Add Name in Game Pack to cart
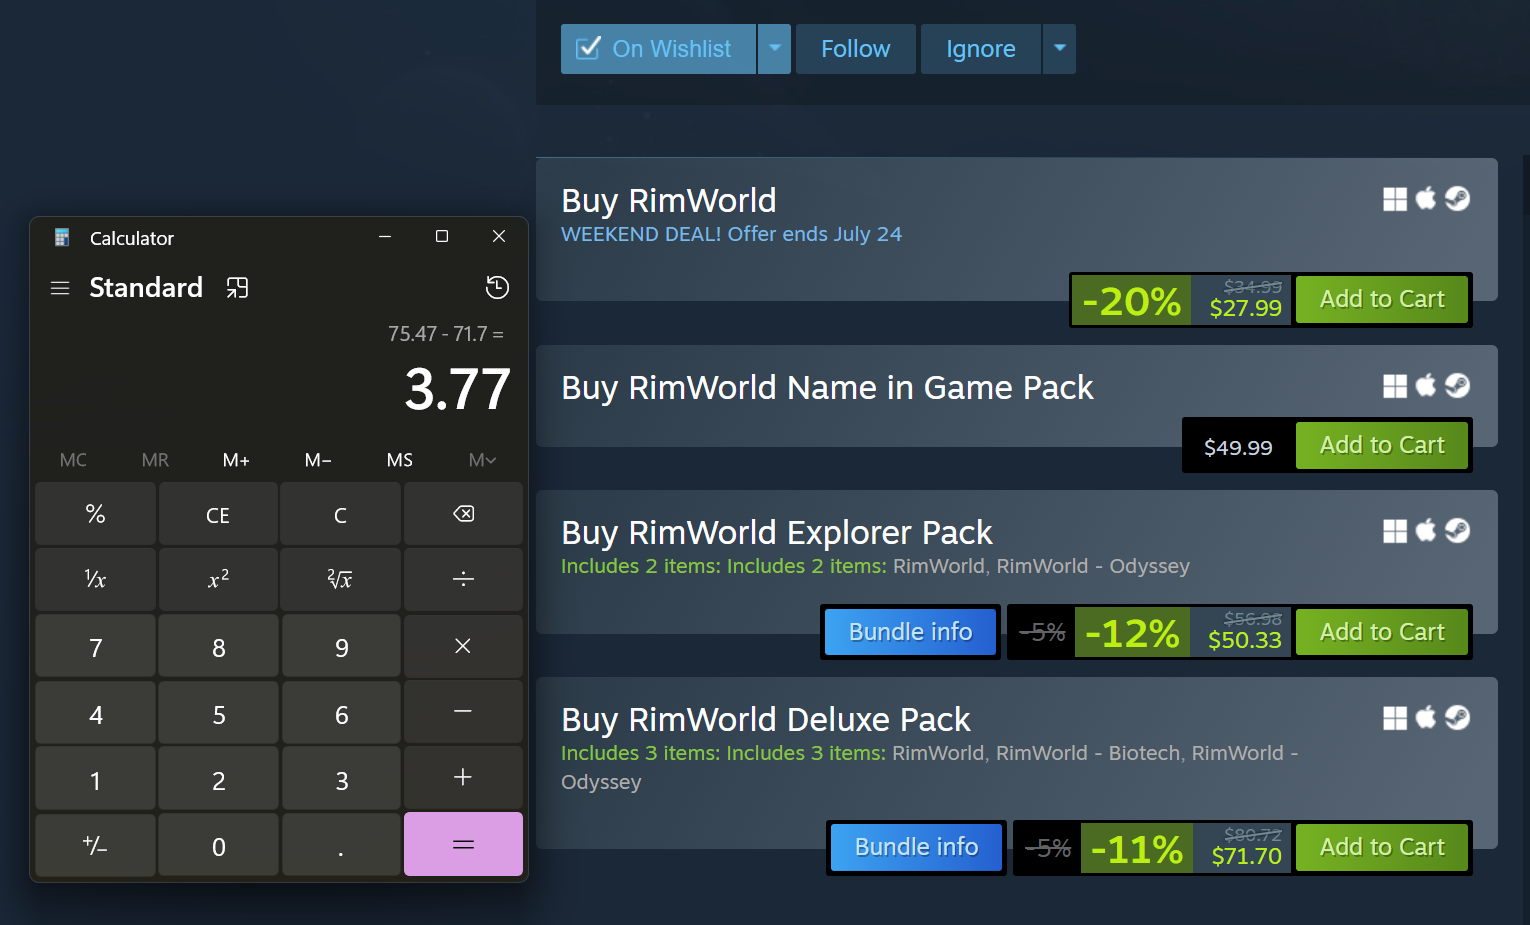This screenshot has width=1530, height=925. (x=1382, y=445)
